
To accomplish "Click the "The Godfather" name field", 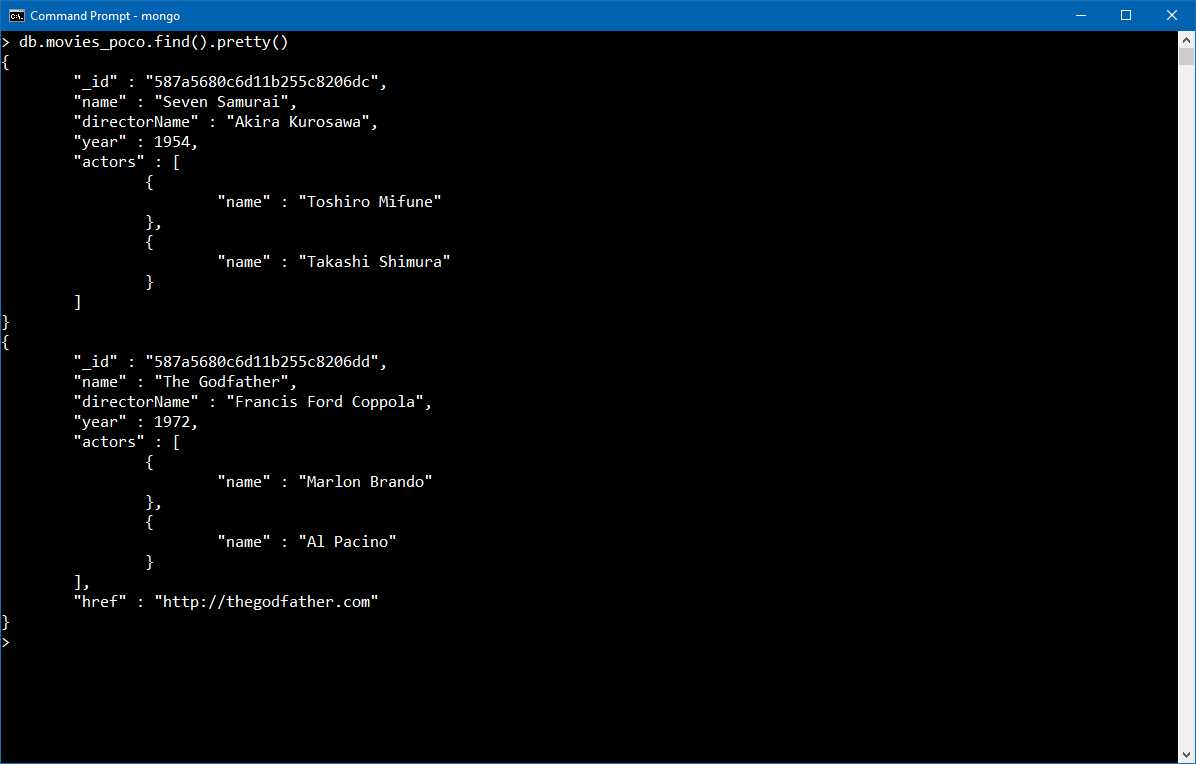I will tap(225, 381).
